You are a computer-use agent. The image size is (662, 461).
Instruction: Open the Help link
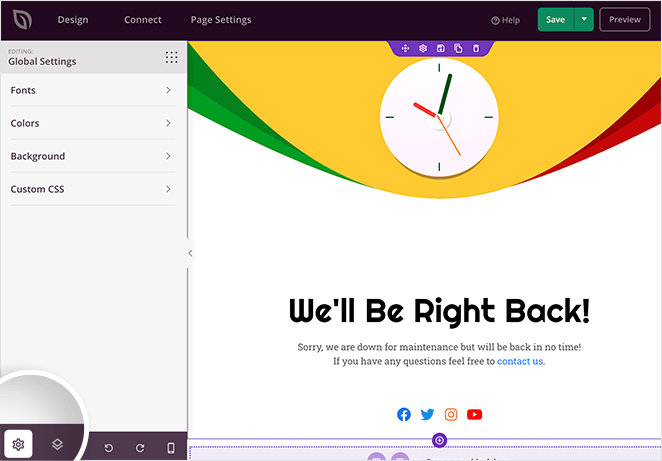[505, 20]
